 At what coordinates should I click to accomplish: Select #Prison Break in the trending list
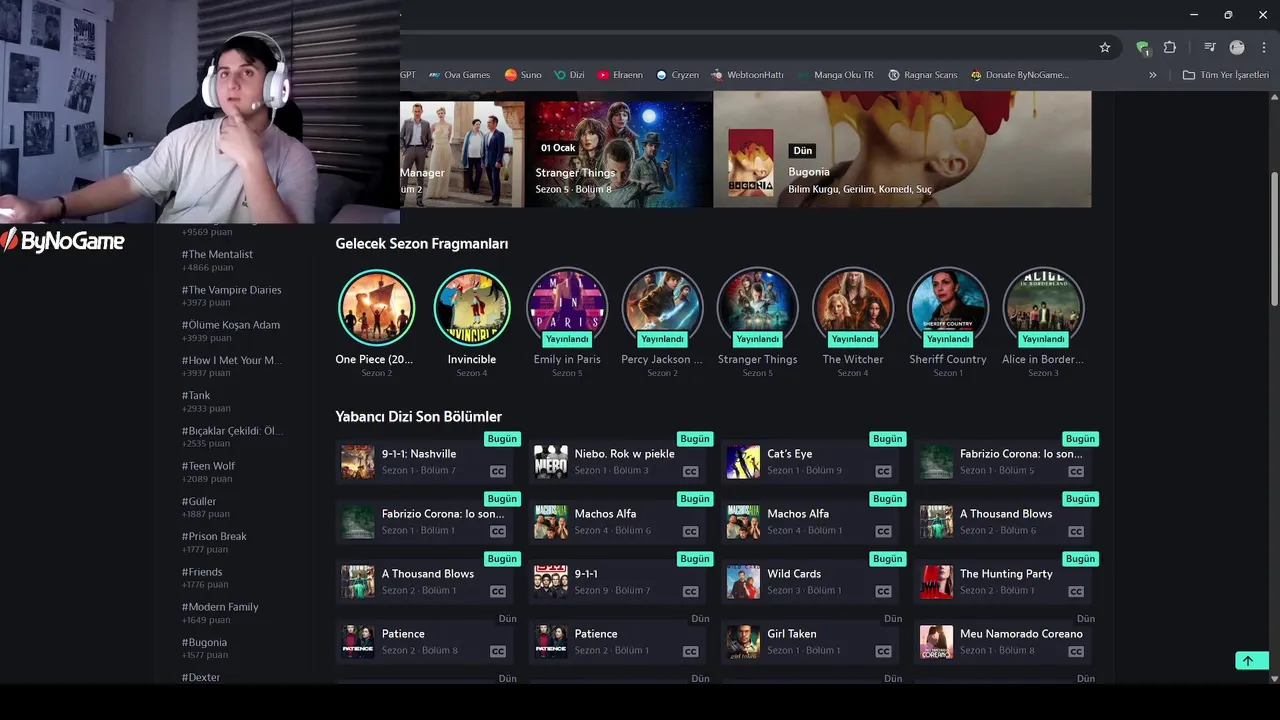tap(214, 536)
